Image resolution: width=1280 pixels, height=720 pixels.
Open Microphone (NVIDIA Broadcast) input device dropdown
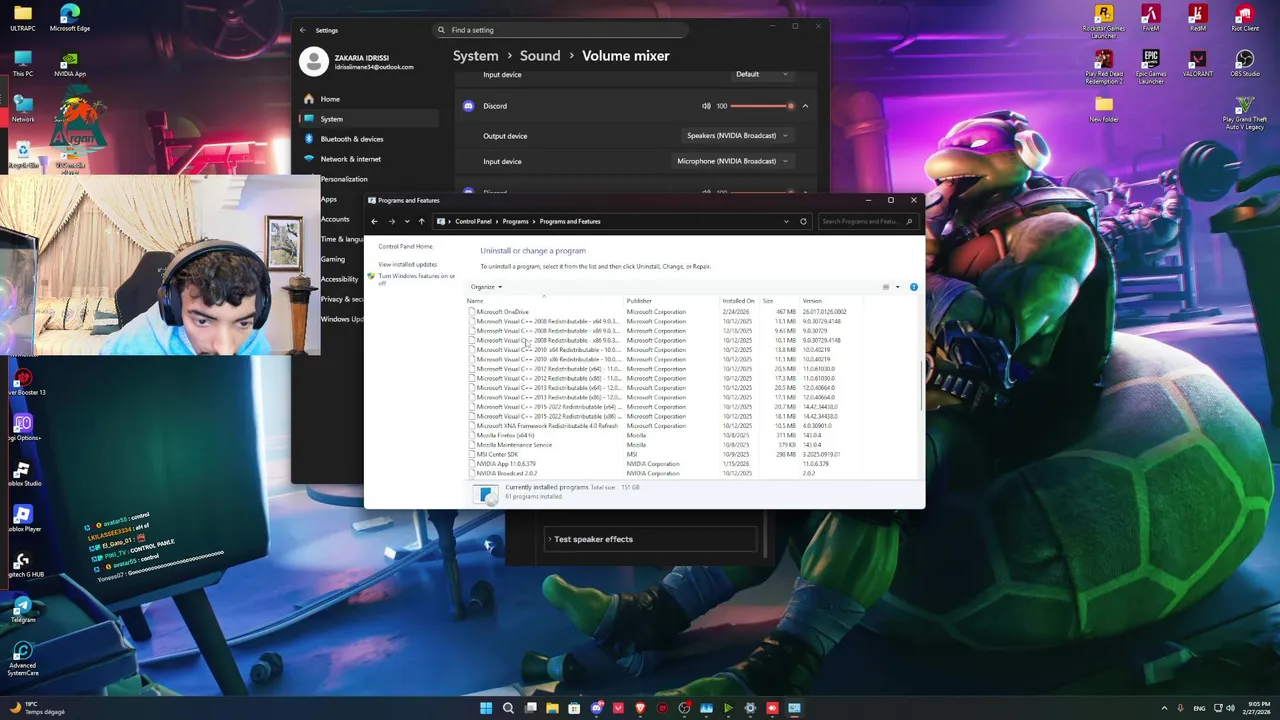tap(732, 161)
